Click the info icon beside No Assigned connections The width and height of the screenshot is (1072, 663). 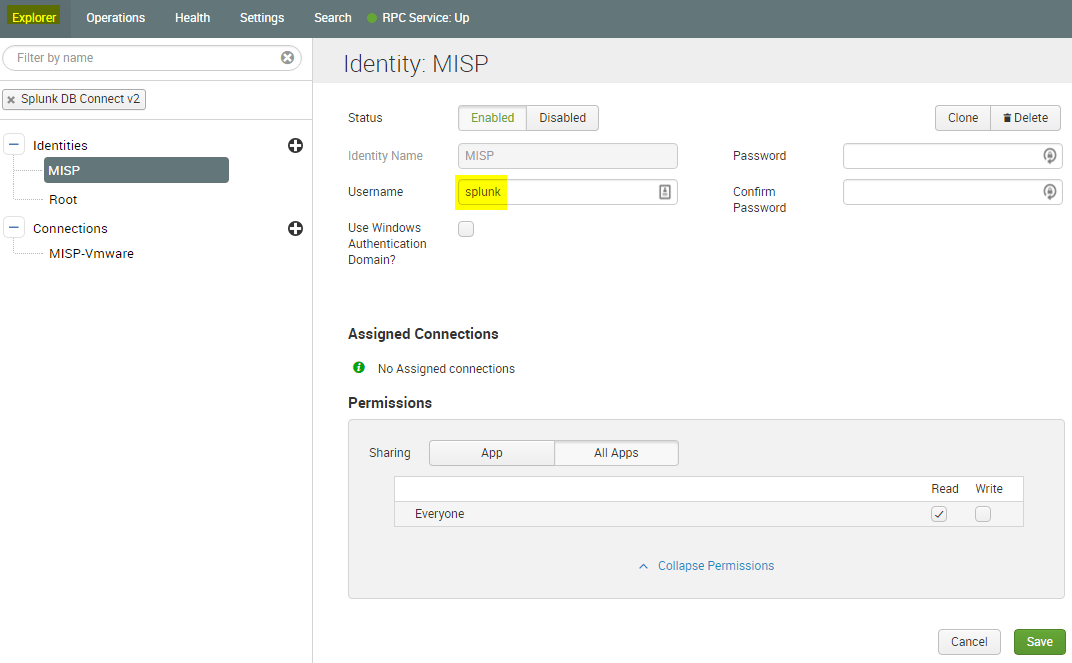[359, 368]
